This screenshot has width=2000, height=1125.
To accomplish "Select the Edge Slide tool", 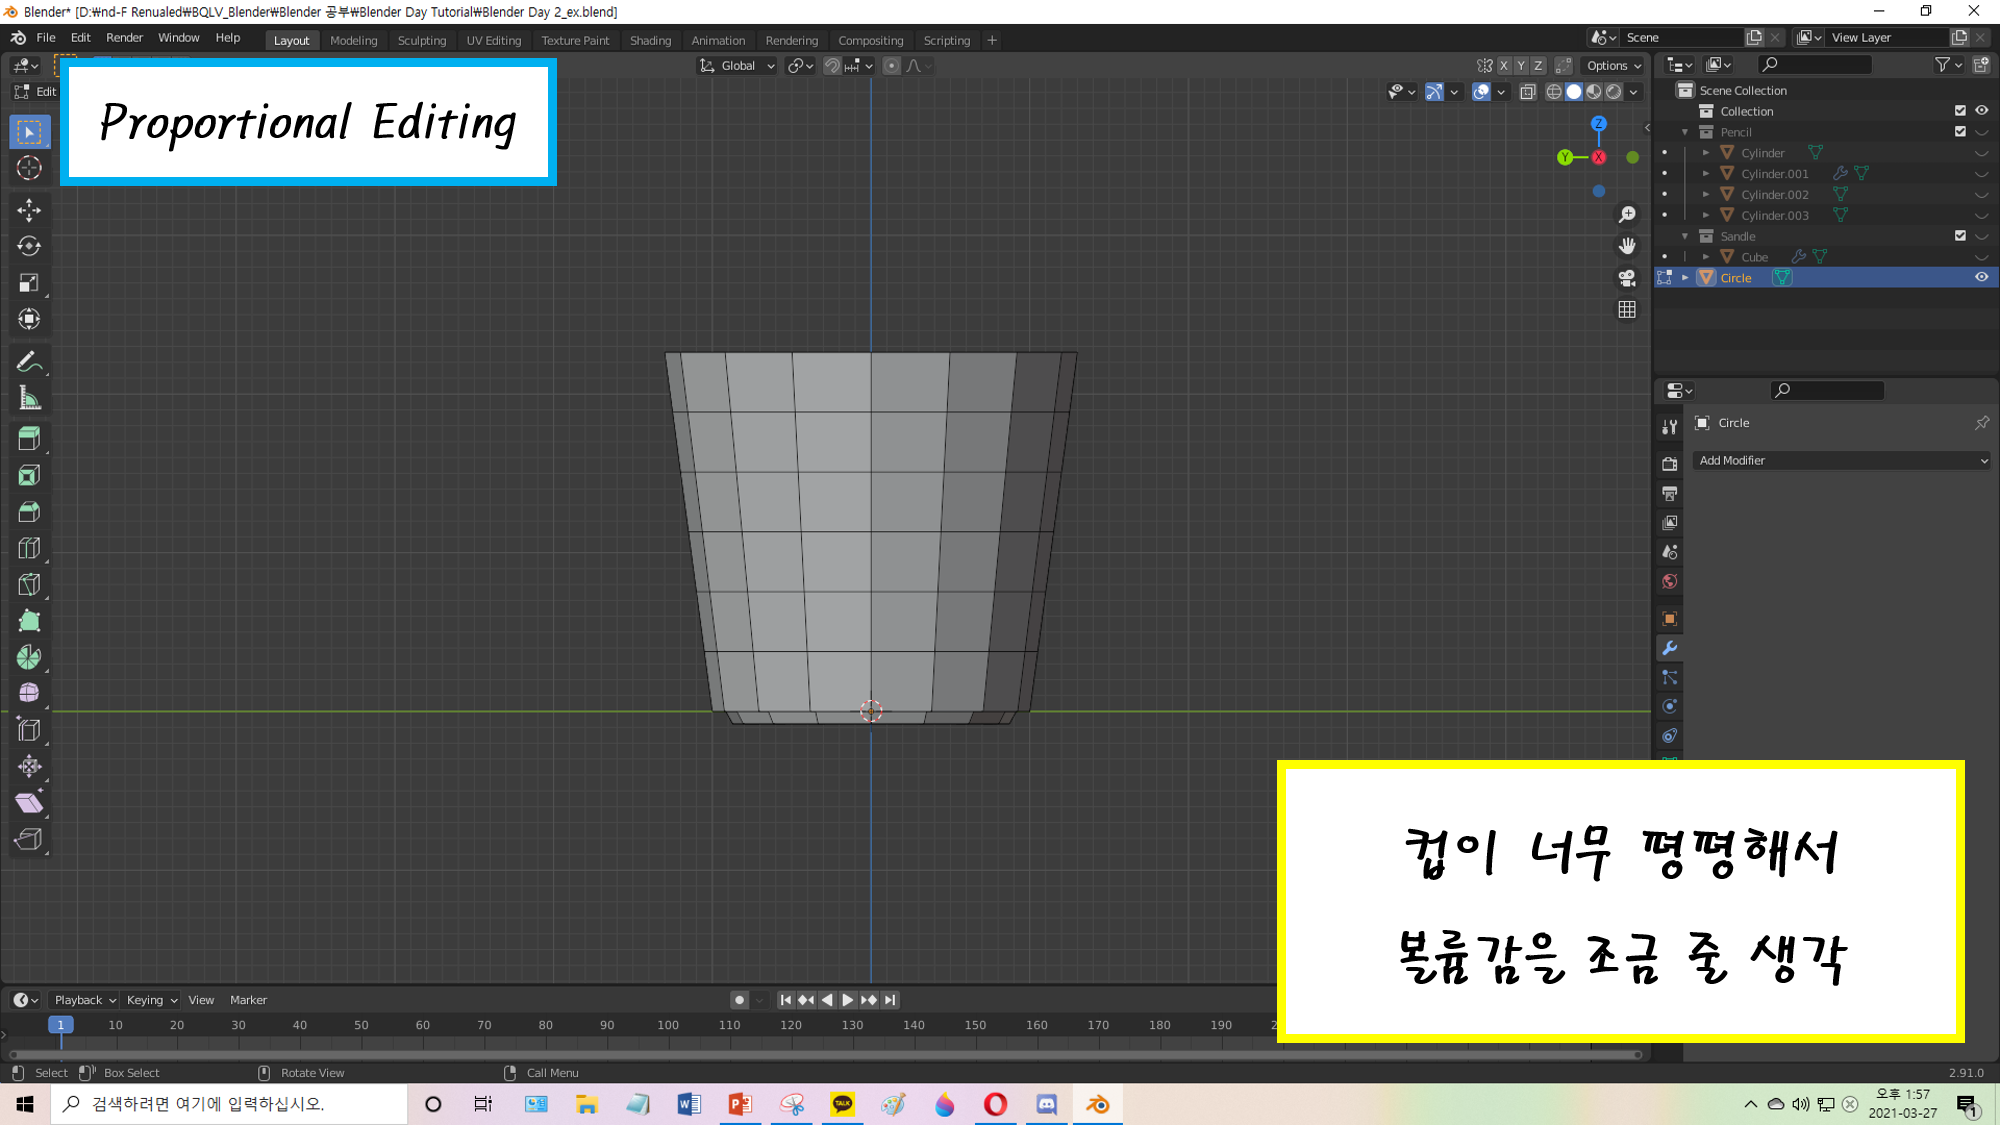I will click(x=29, y=730).
